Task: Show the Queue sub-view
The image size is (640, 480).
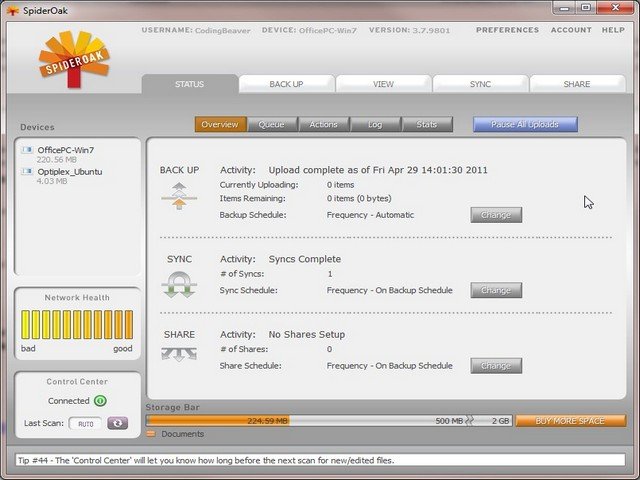Action: tap(271, 125)
